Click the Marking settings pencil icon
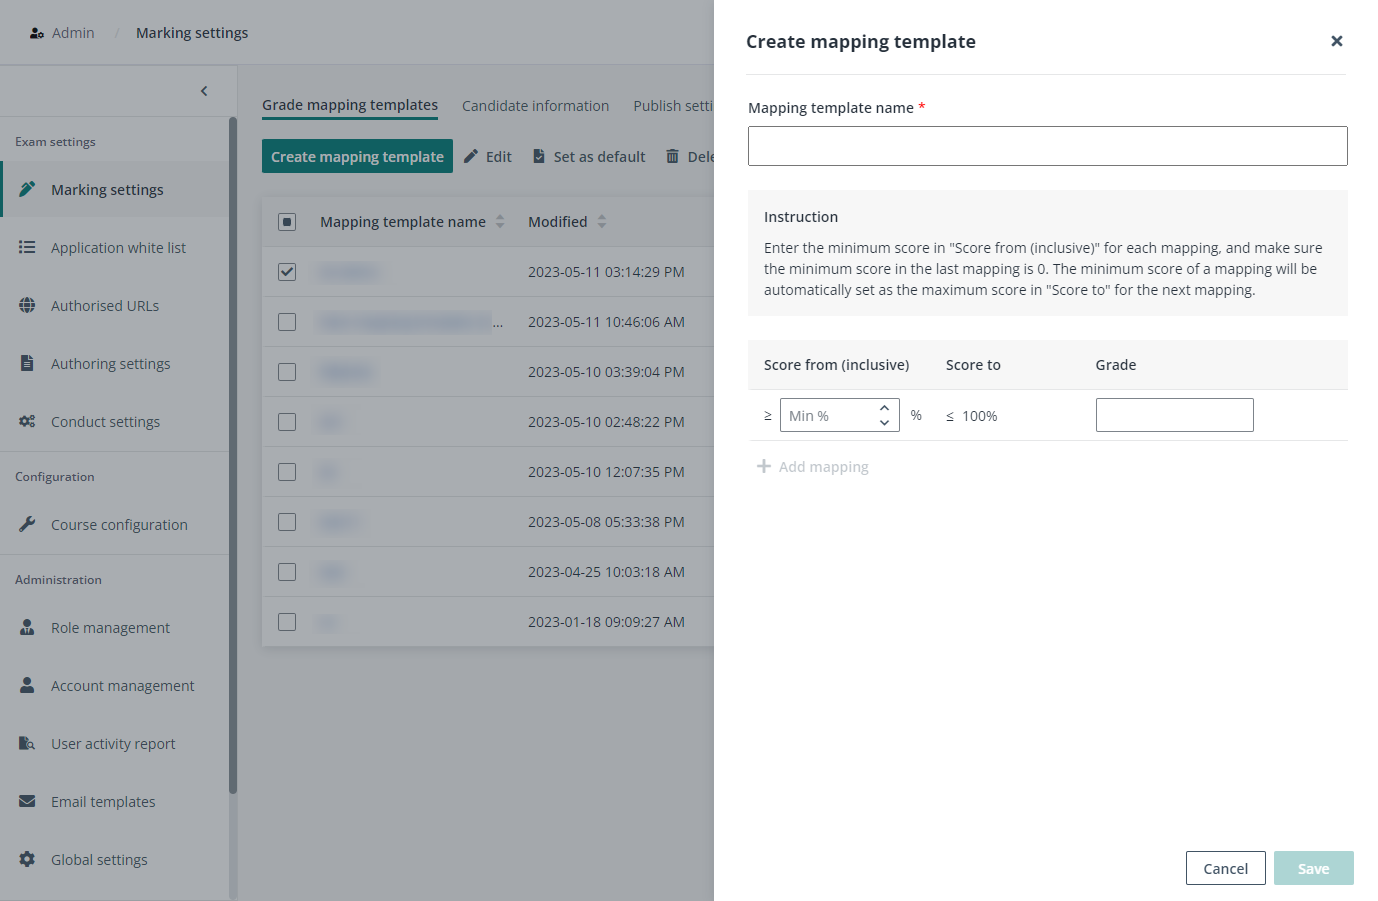The width and height of the screenshot is (1378, 901). coord(27,189)
